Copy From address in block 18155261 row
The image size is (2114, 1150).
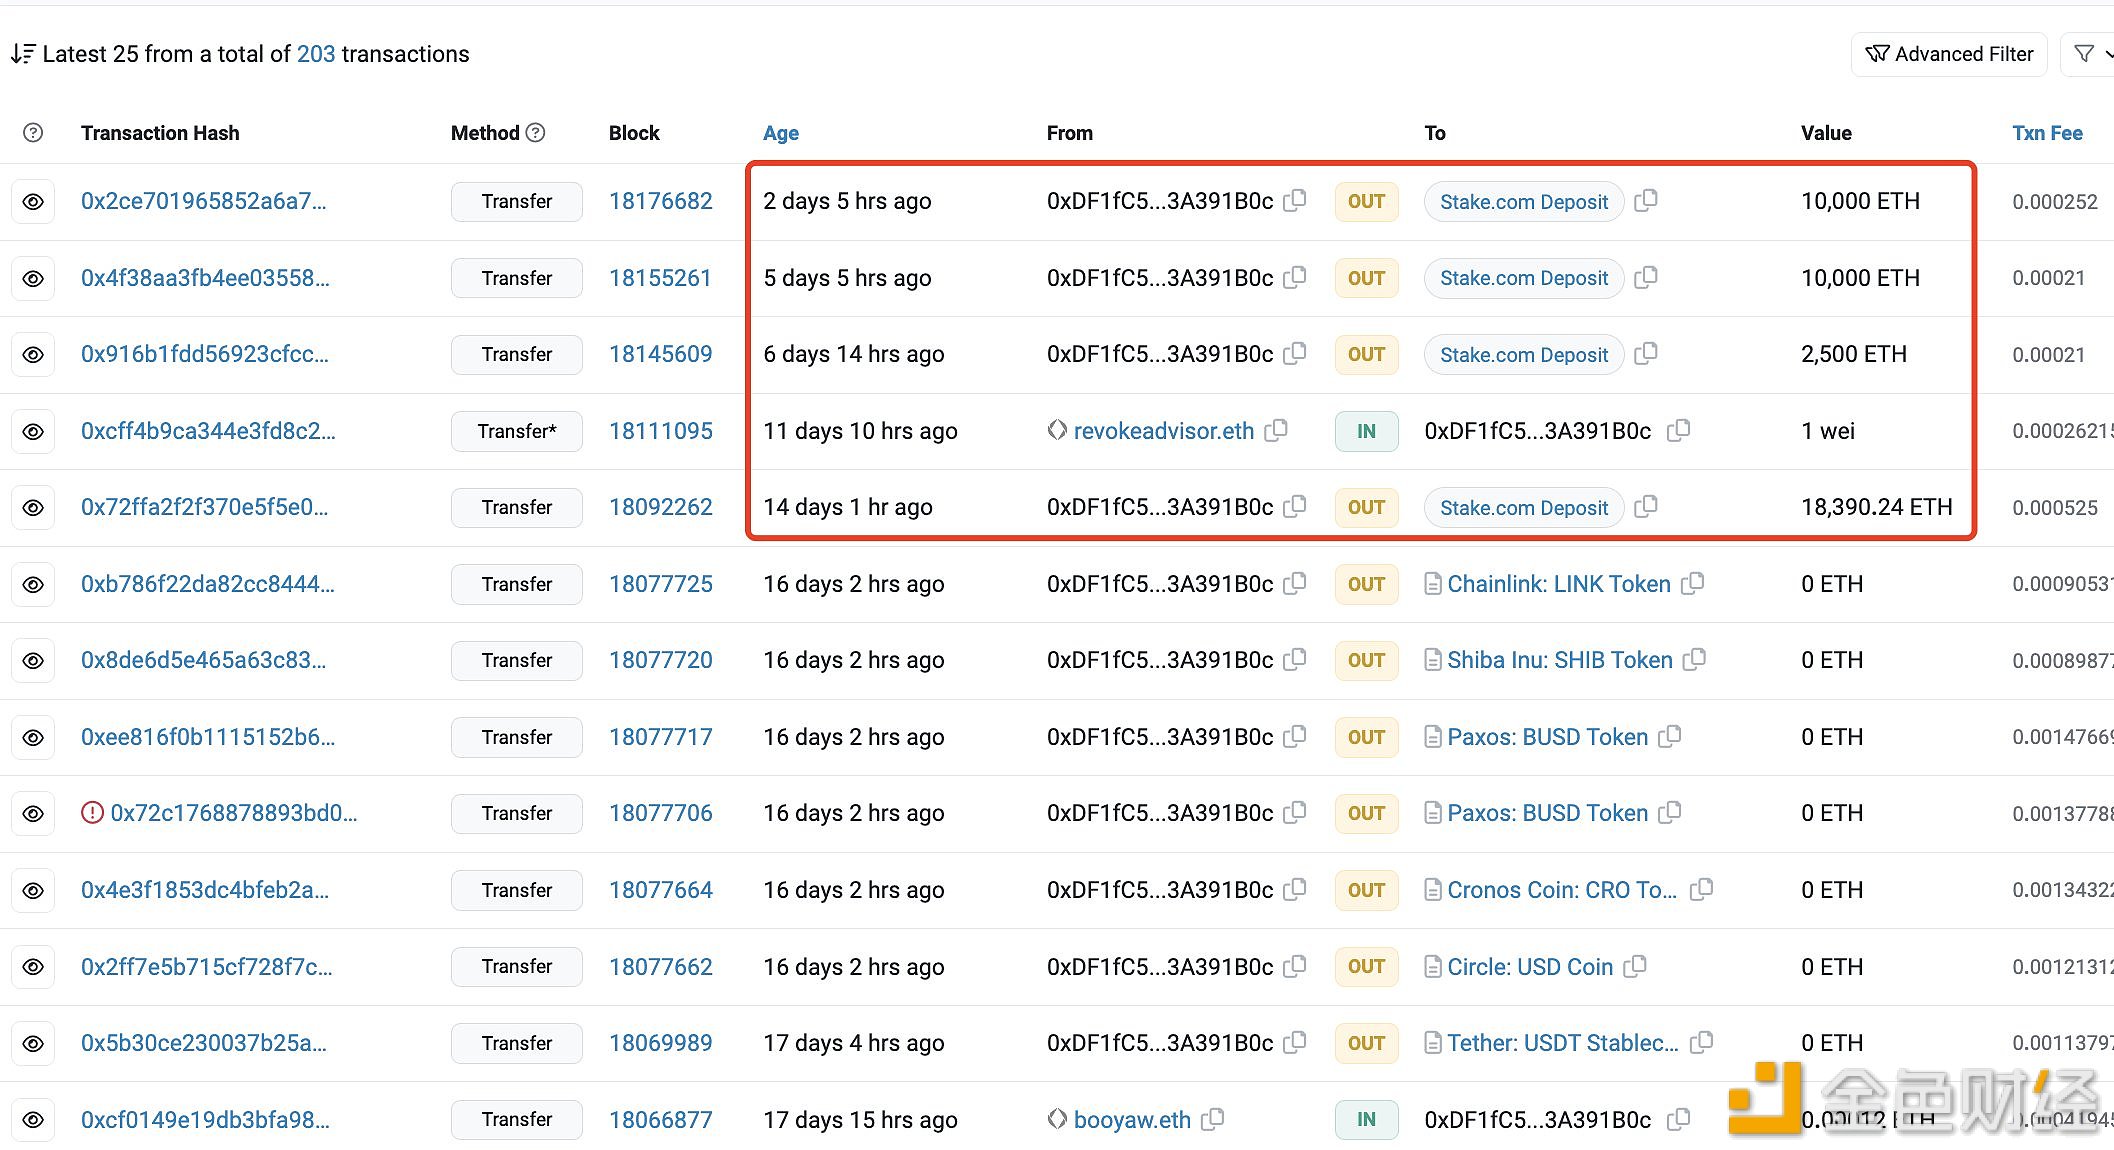tap(1295, 277)
